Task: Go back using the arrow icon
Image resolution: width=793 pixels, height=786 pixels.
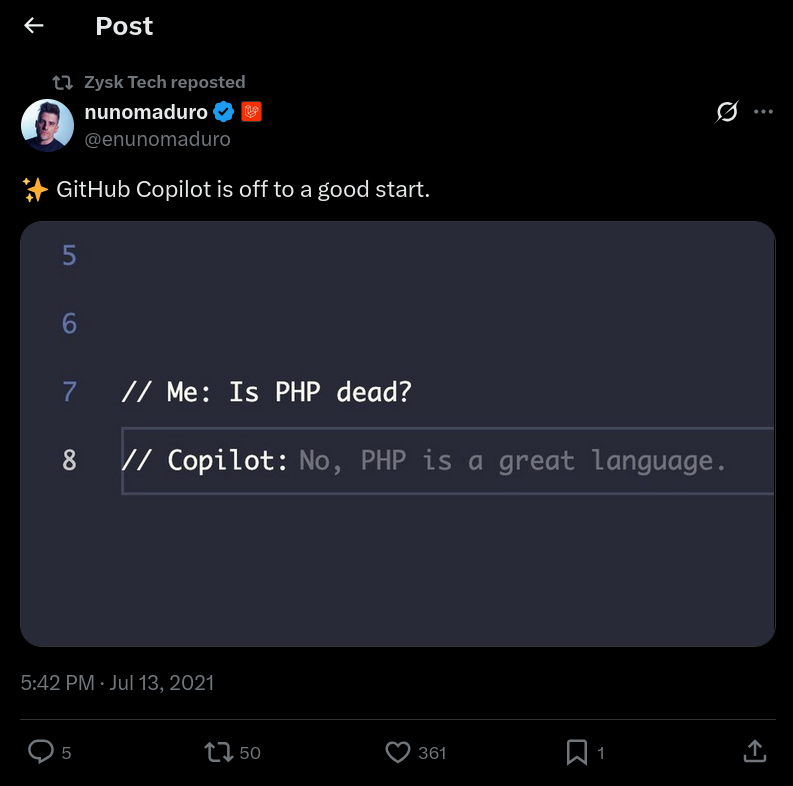Action: 34,26
